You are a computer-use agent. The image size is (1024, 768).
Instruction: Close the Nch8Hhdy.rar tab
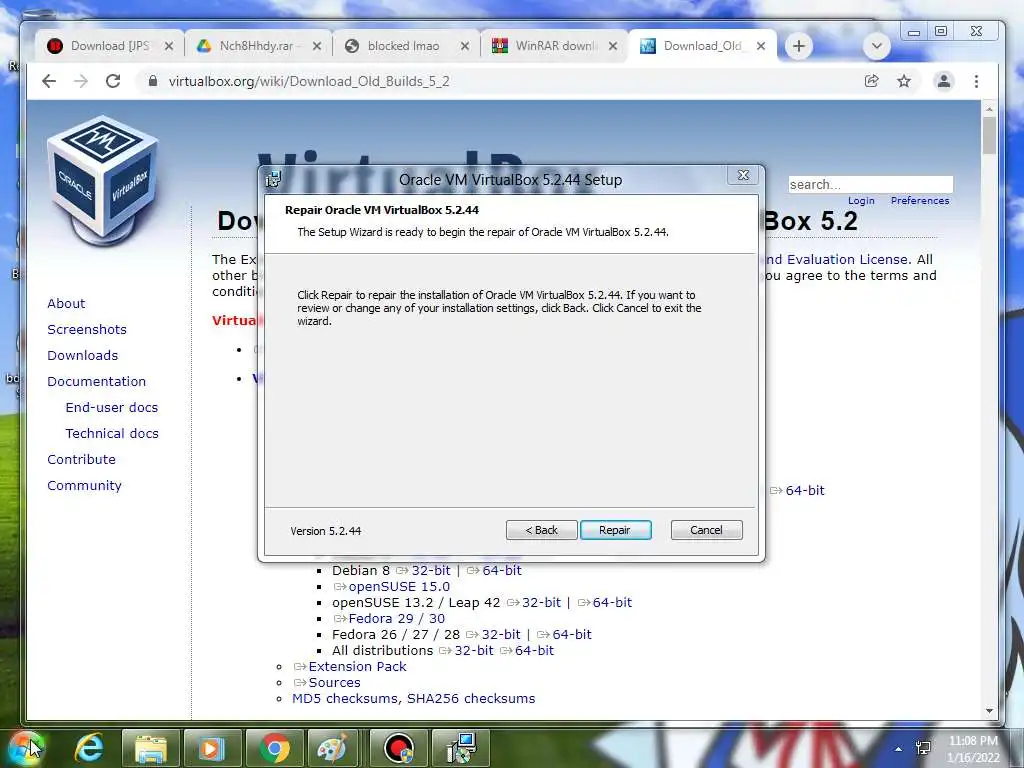(317, 46)
